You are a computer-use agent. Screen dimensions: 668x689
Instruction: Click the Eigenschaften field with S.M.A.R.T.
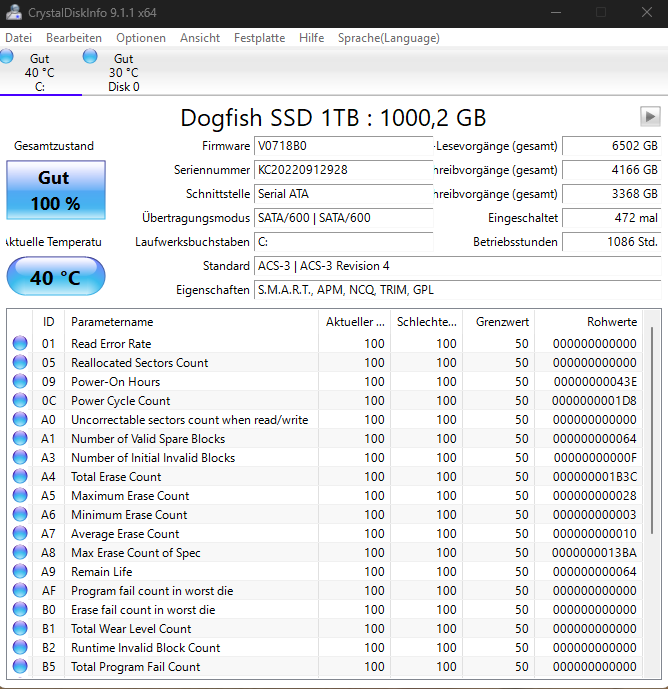tap(457, 290)
